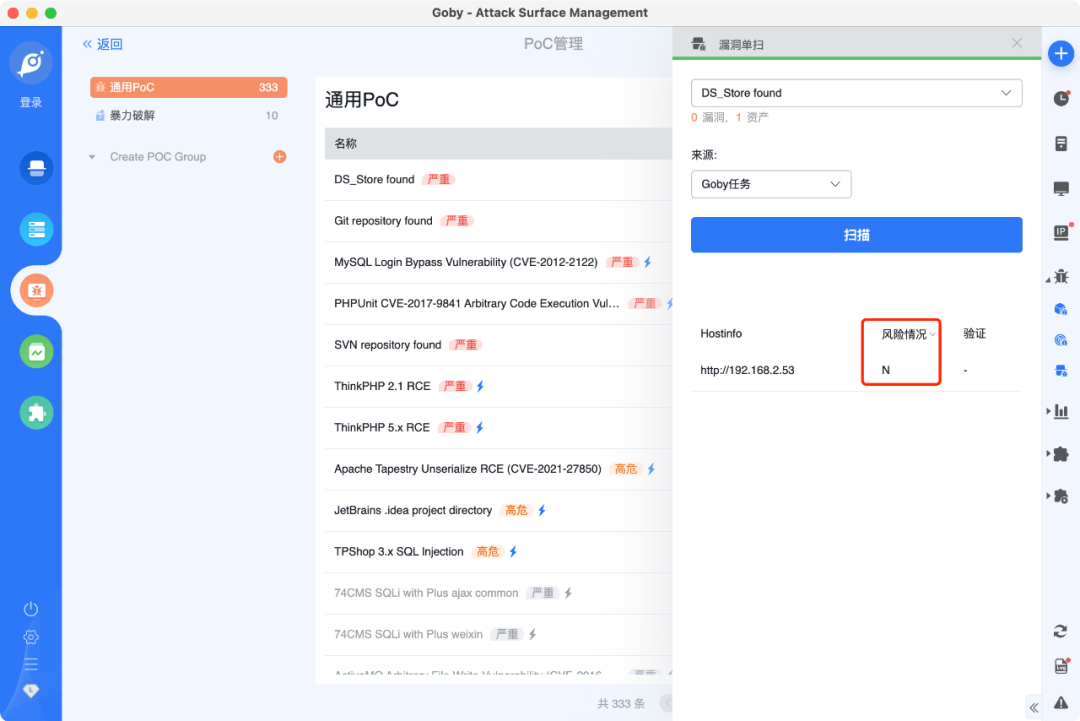Click the blue scanner tool icon below globe
The height and width of the screenshot is (721, 1080).
click(x=1061, y=371)
